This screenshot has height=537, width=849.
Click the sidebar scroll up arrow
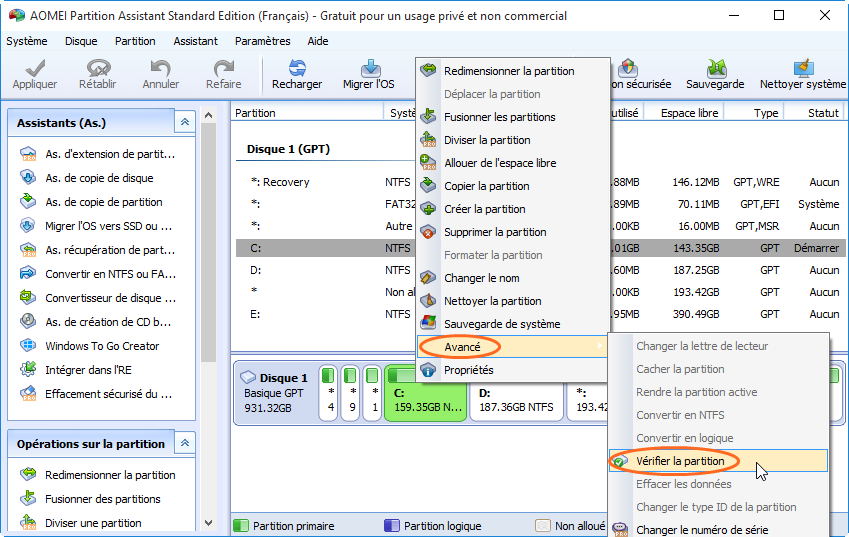coord(208,115)
